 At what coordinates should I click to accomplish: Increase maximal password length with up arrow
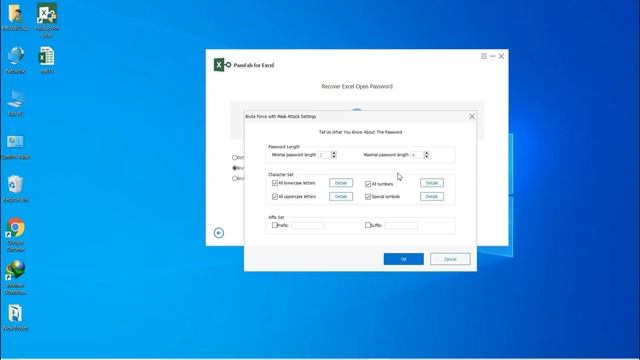(427, 153)
